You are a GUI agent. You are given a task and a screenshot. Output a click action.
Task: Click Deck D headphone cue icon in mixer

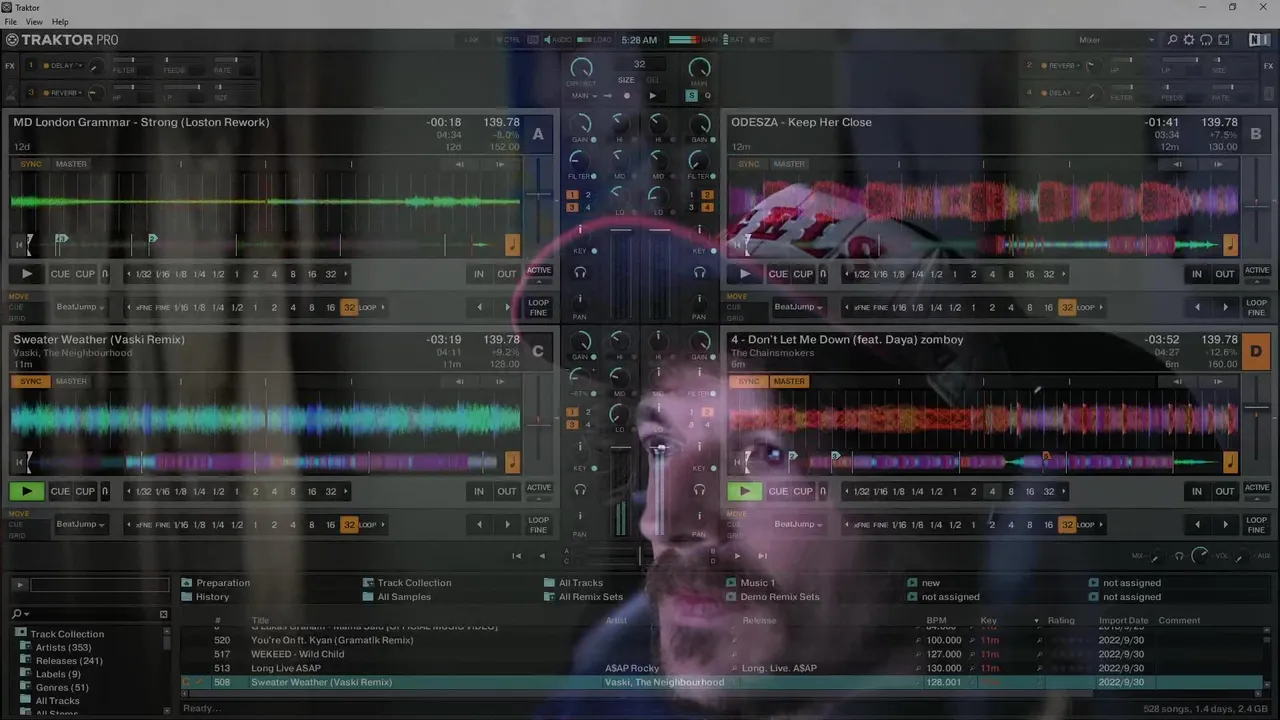(699, 489)
